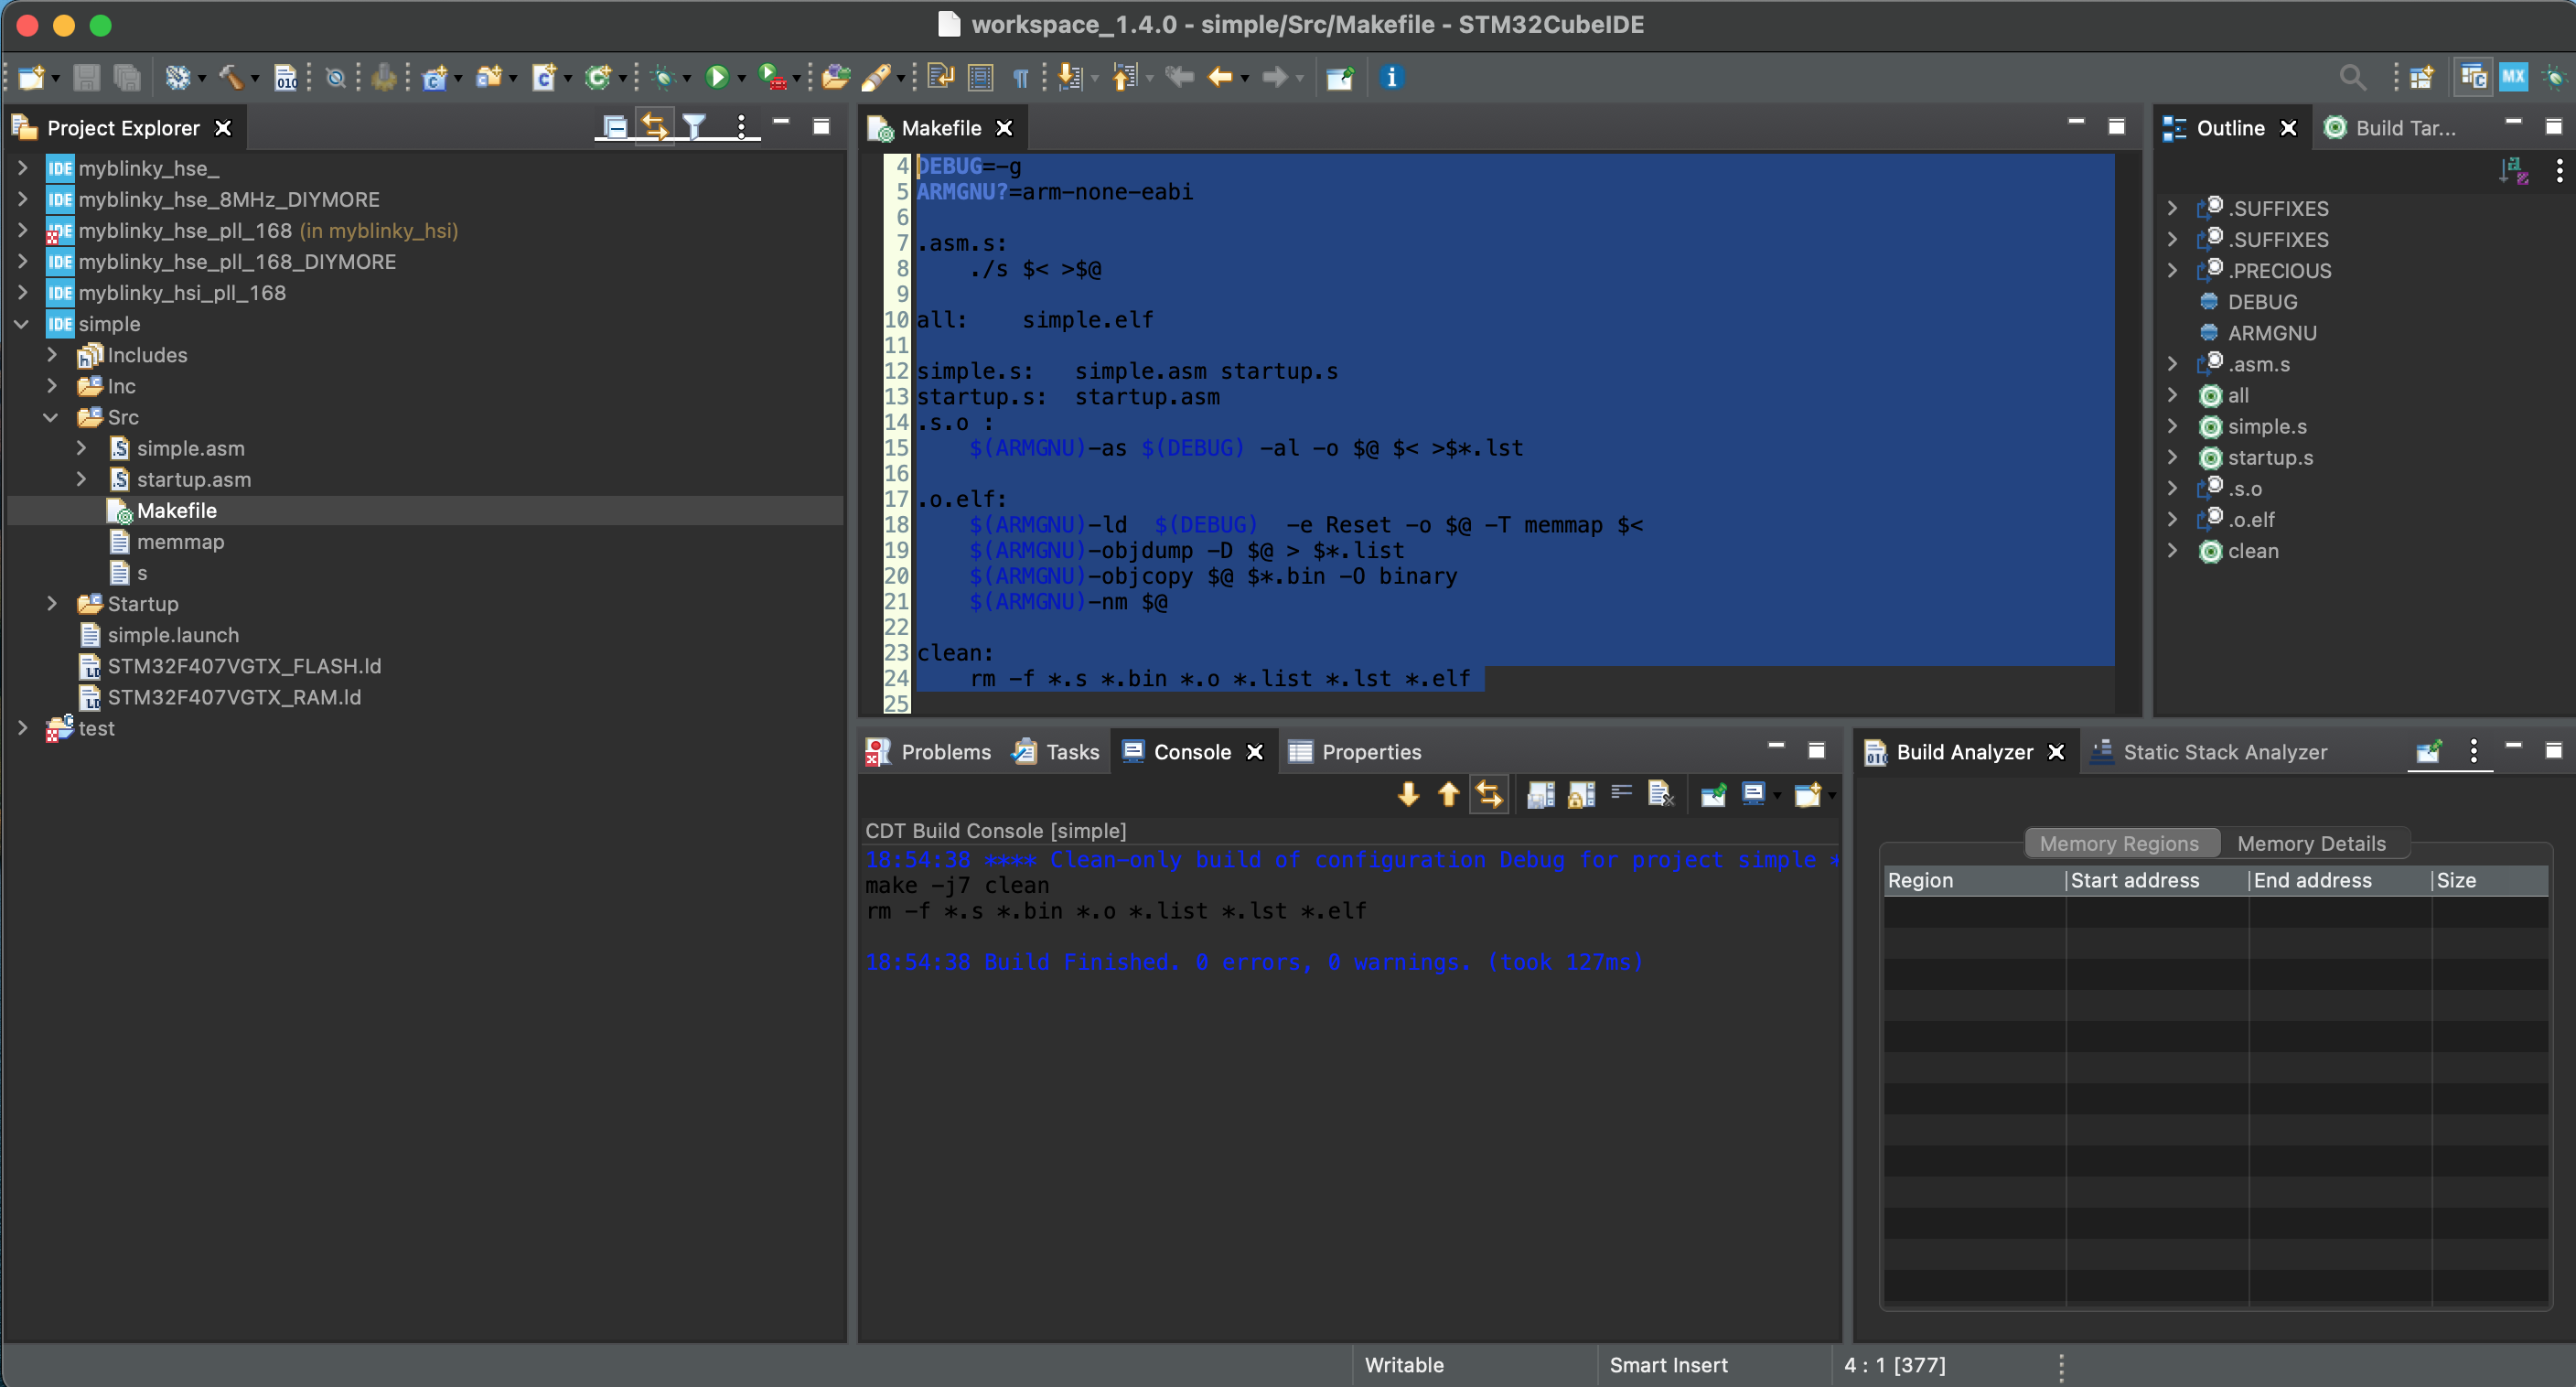
Task: Click Collapse All in Project Explorer
Action: click(x=614, y=127)
